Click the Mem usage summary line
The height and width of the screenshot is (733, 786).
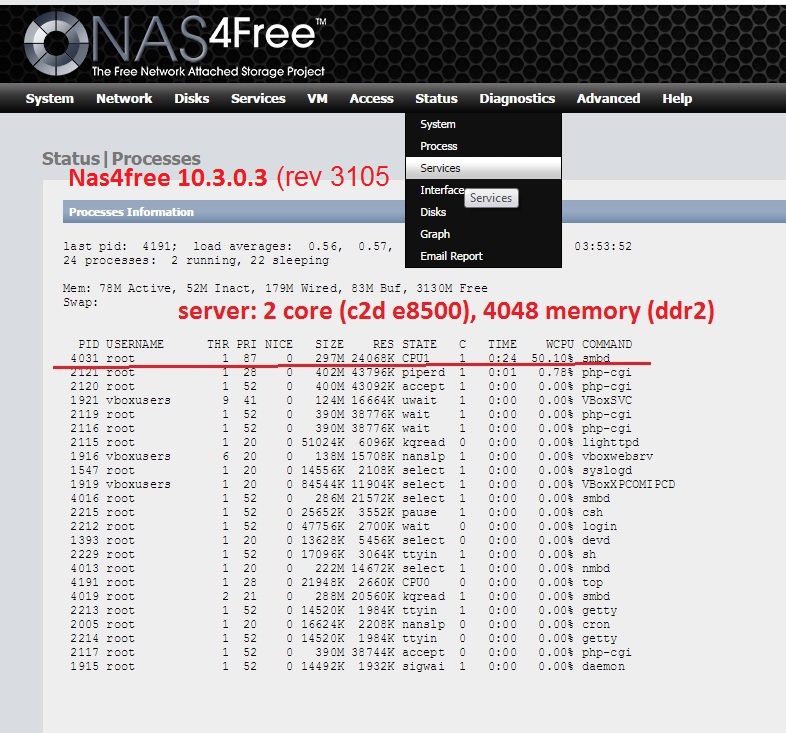click(x=275, y=288)
